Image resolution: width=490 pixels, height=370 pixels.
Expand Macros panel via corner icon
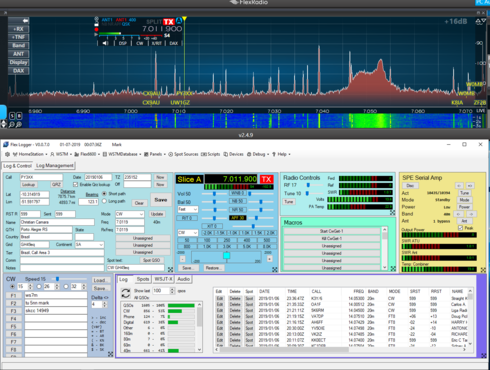click(x=393, y=268)
